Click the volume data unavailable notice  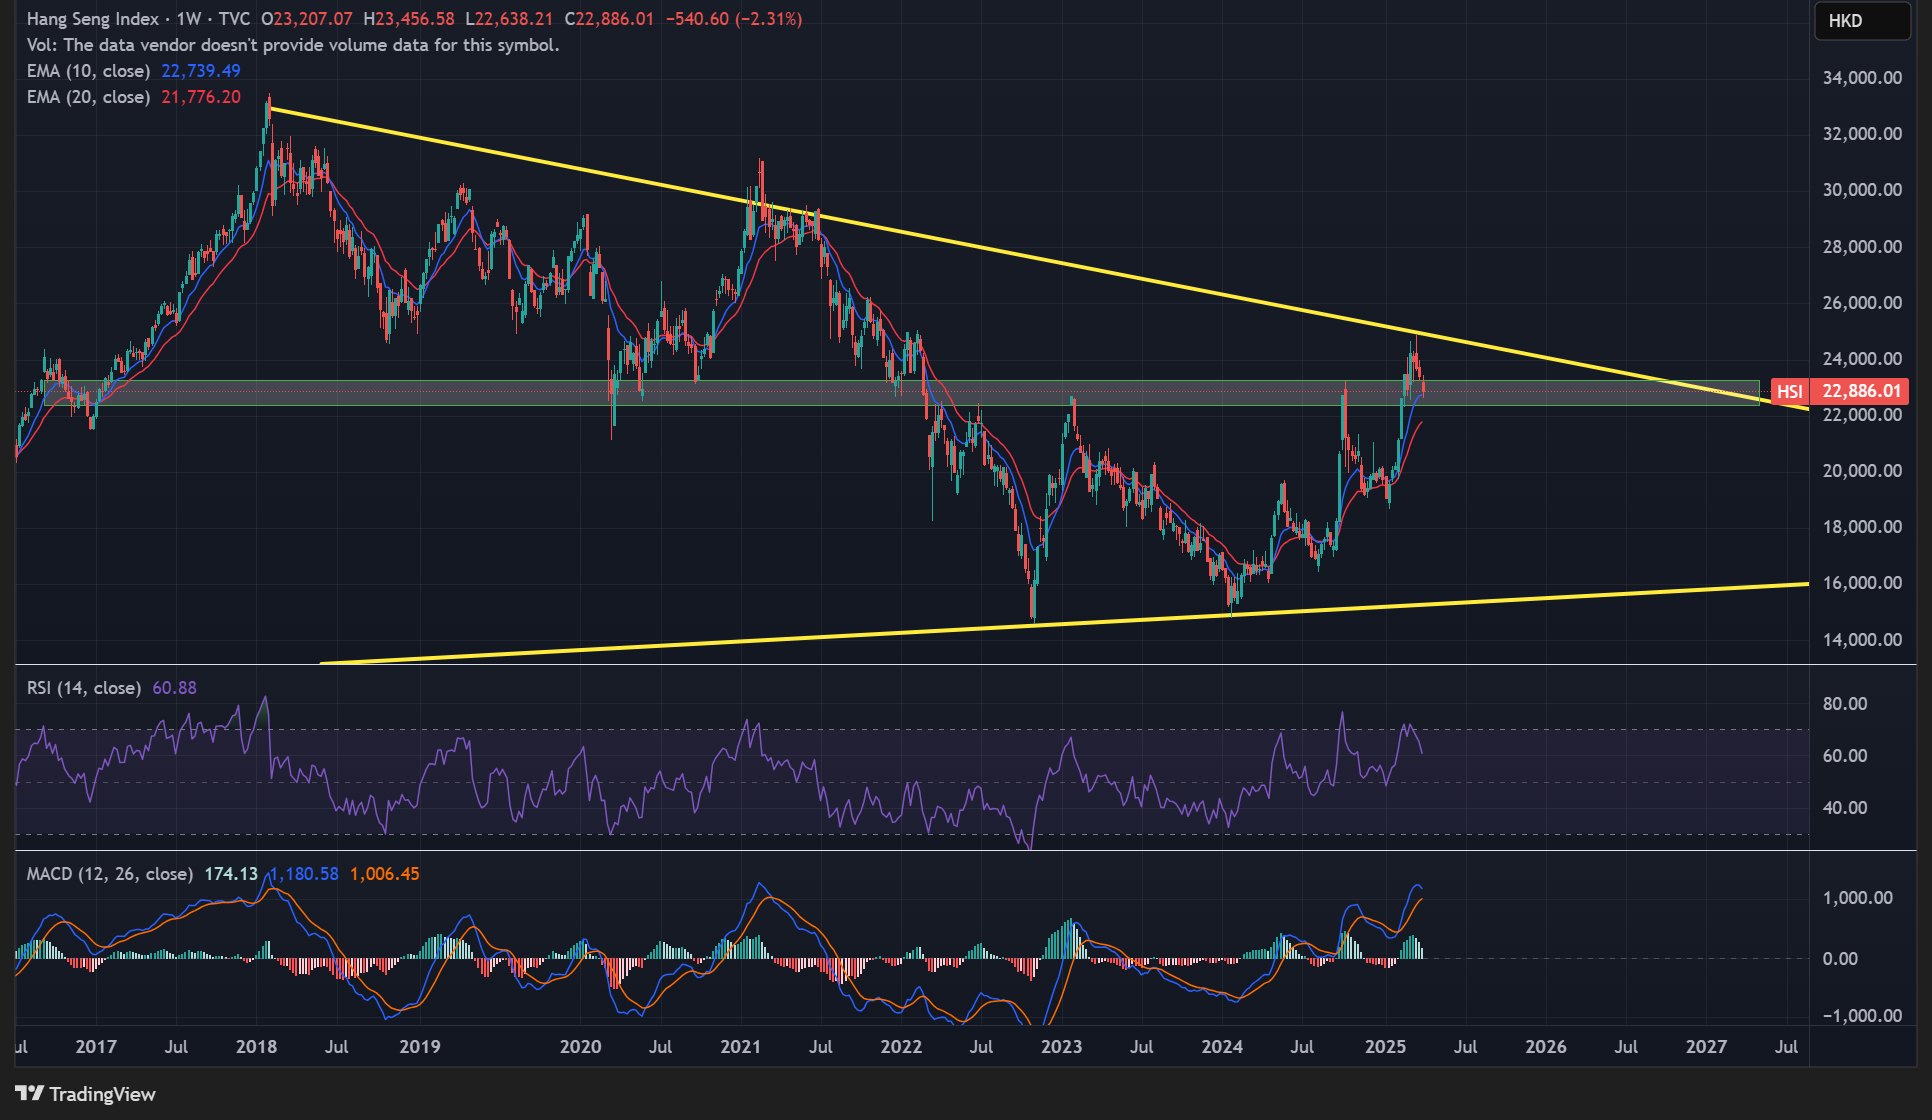click(293, 45)
